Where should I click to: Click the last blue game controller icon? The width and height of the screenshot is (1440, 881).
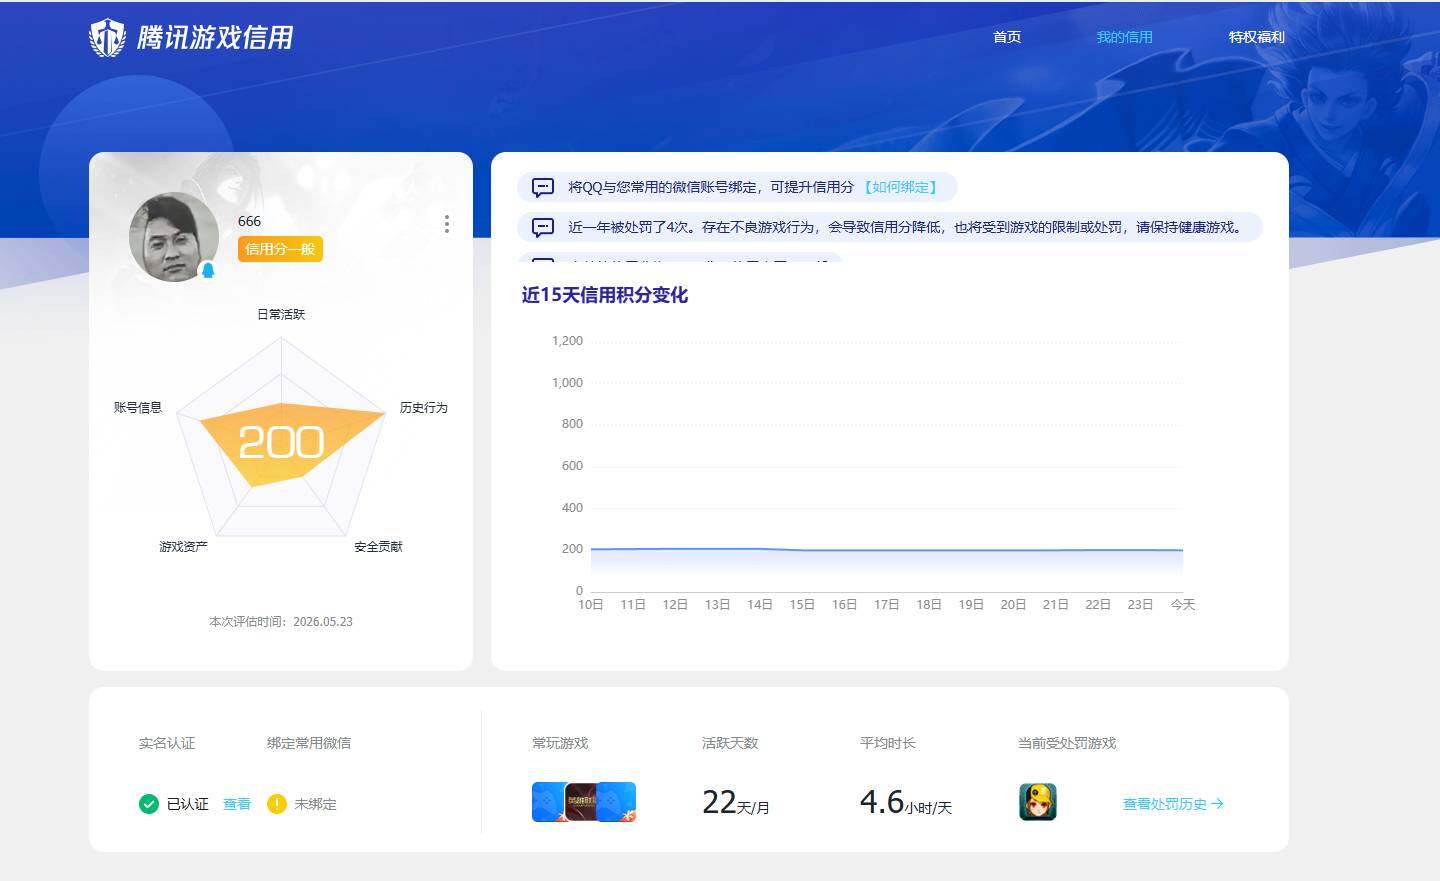click(x=618, y=802)
